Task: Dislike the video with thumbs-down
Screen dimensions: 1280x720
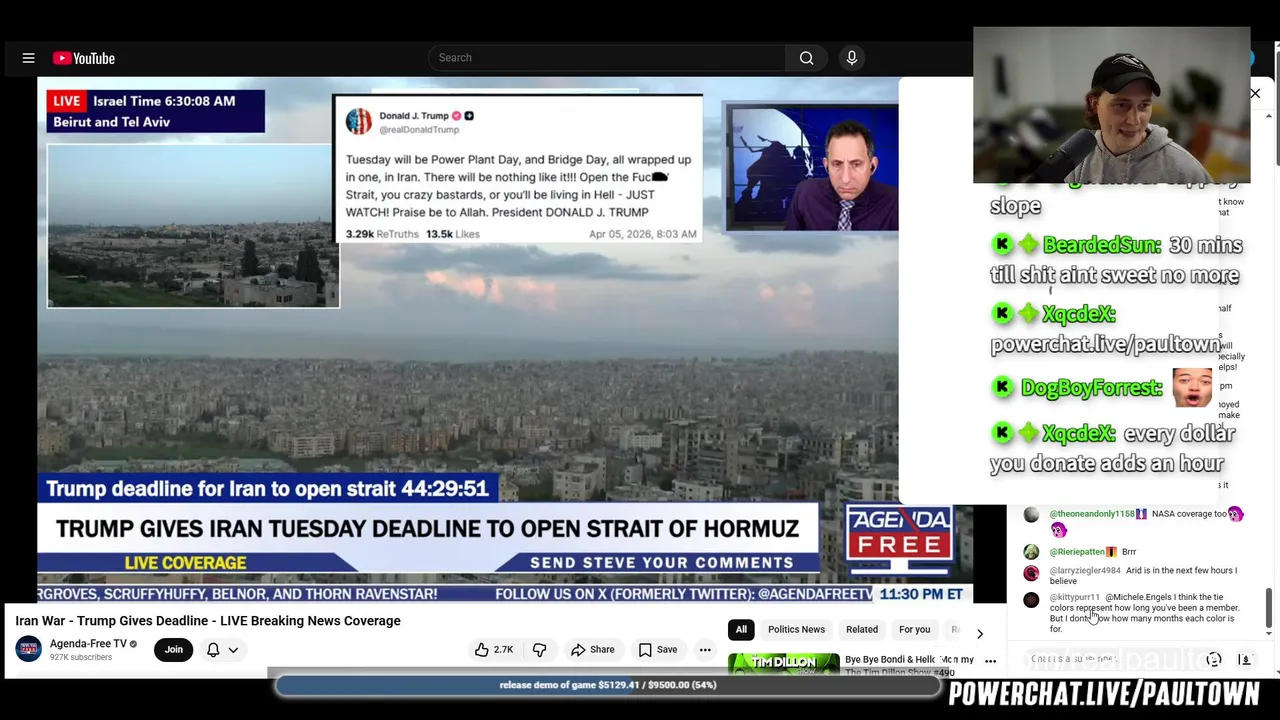Action: (x=540, y=650)
